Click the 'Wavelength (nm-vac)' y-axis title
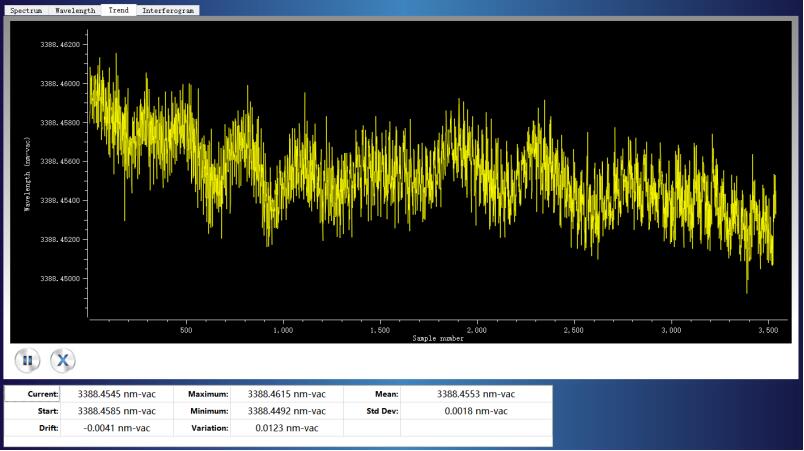The image size is (804, 451). tap(27, 169)
